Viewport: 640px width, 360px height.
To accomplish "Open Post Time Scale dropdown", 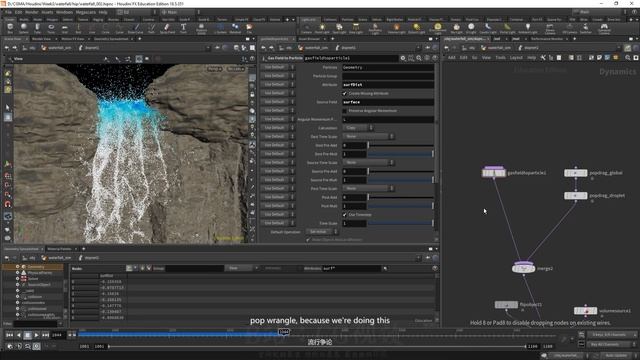I will [x=368, y=189].
